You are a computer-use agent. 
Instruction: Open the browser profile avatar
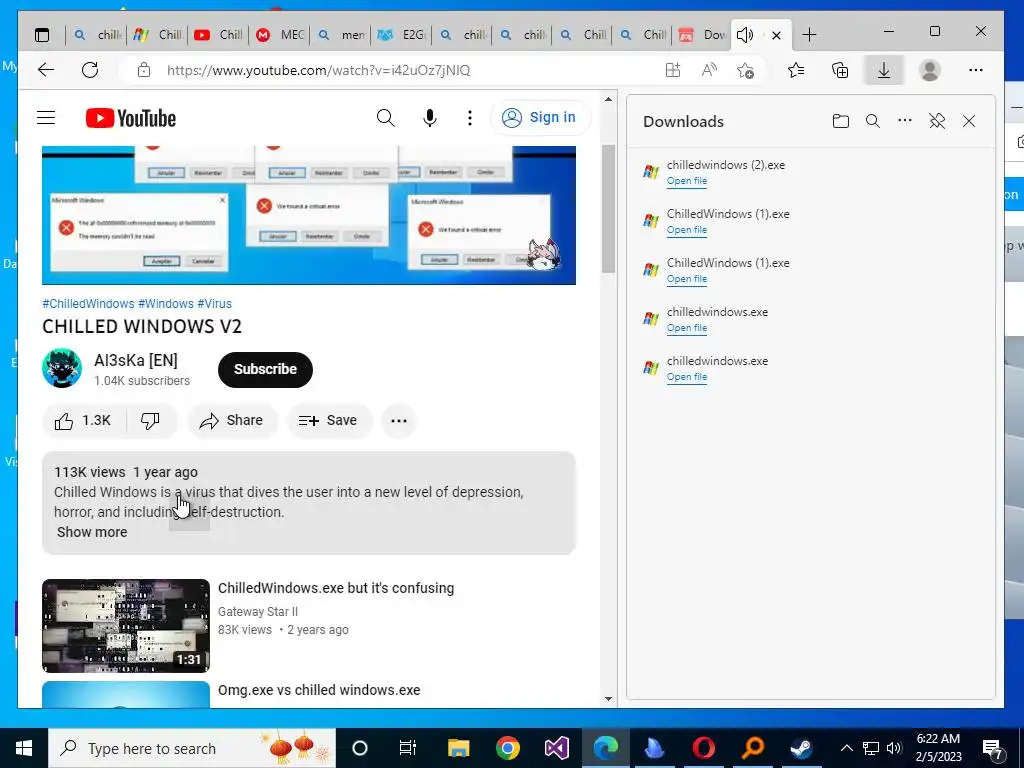pyautogui.click(x=929, y=70)
